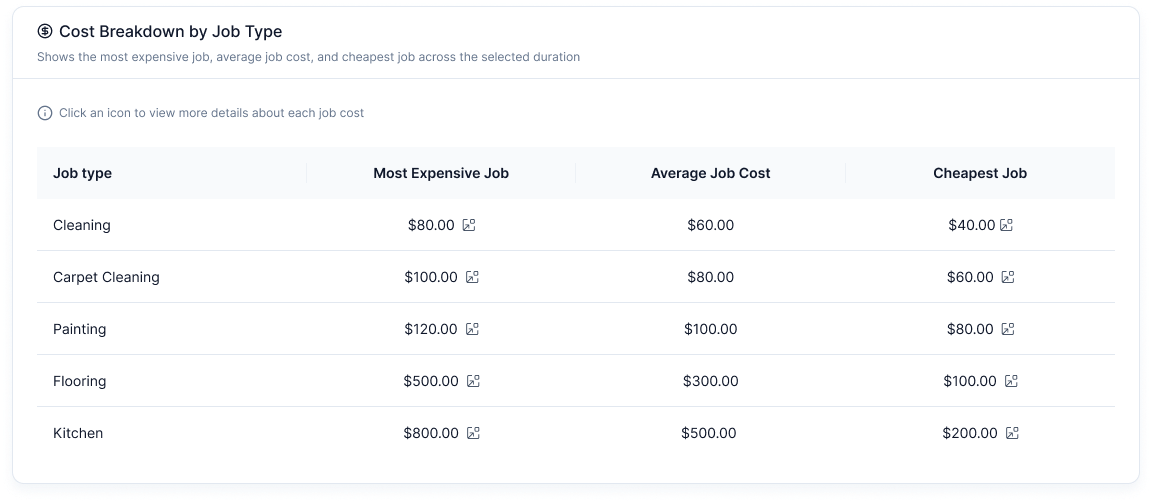Open details icon for Carpet Cleaning $100.00
Image resolution: width=1152 pixels, height=502 pixels.
(x=472, y=277)
